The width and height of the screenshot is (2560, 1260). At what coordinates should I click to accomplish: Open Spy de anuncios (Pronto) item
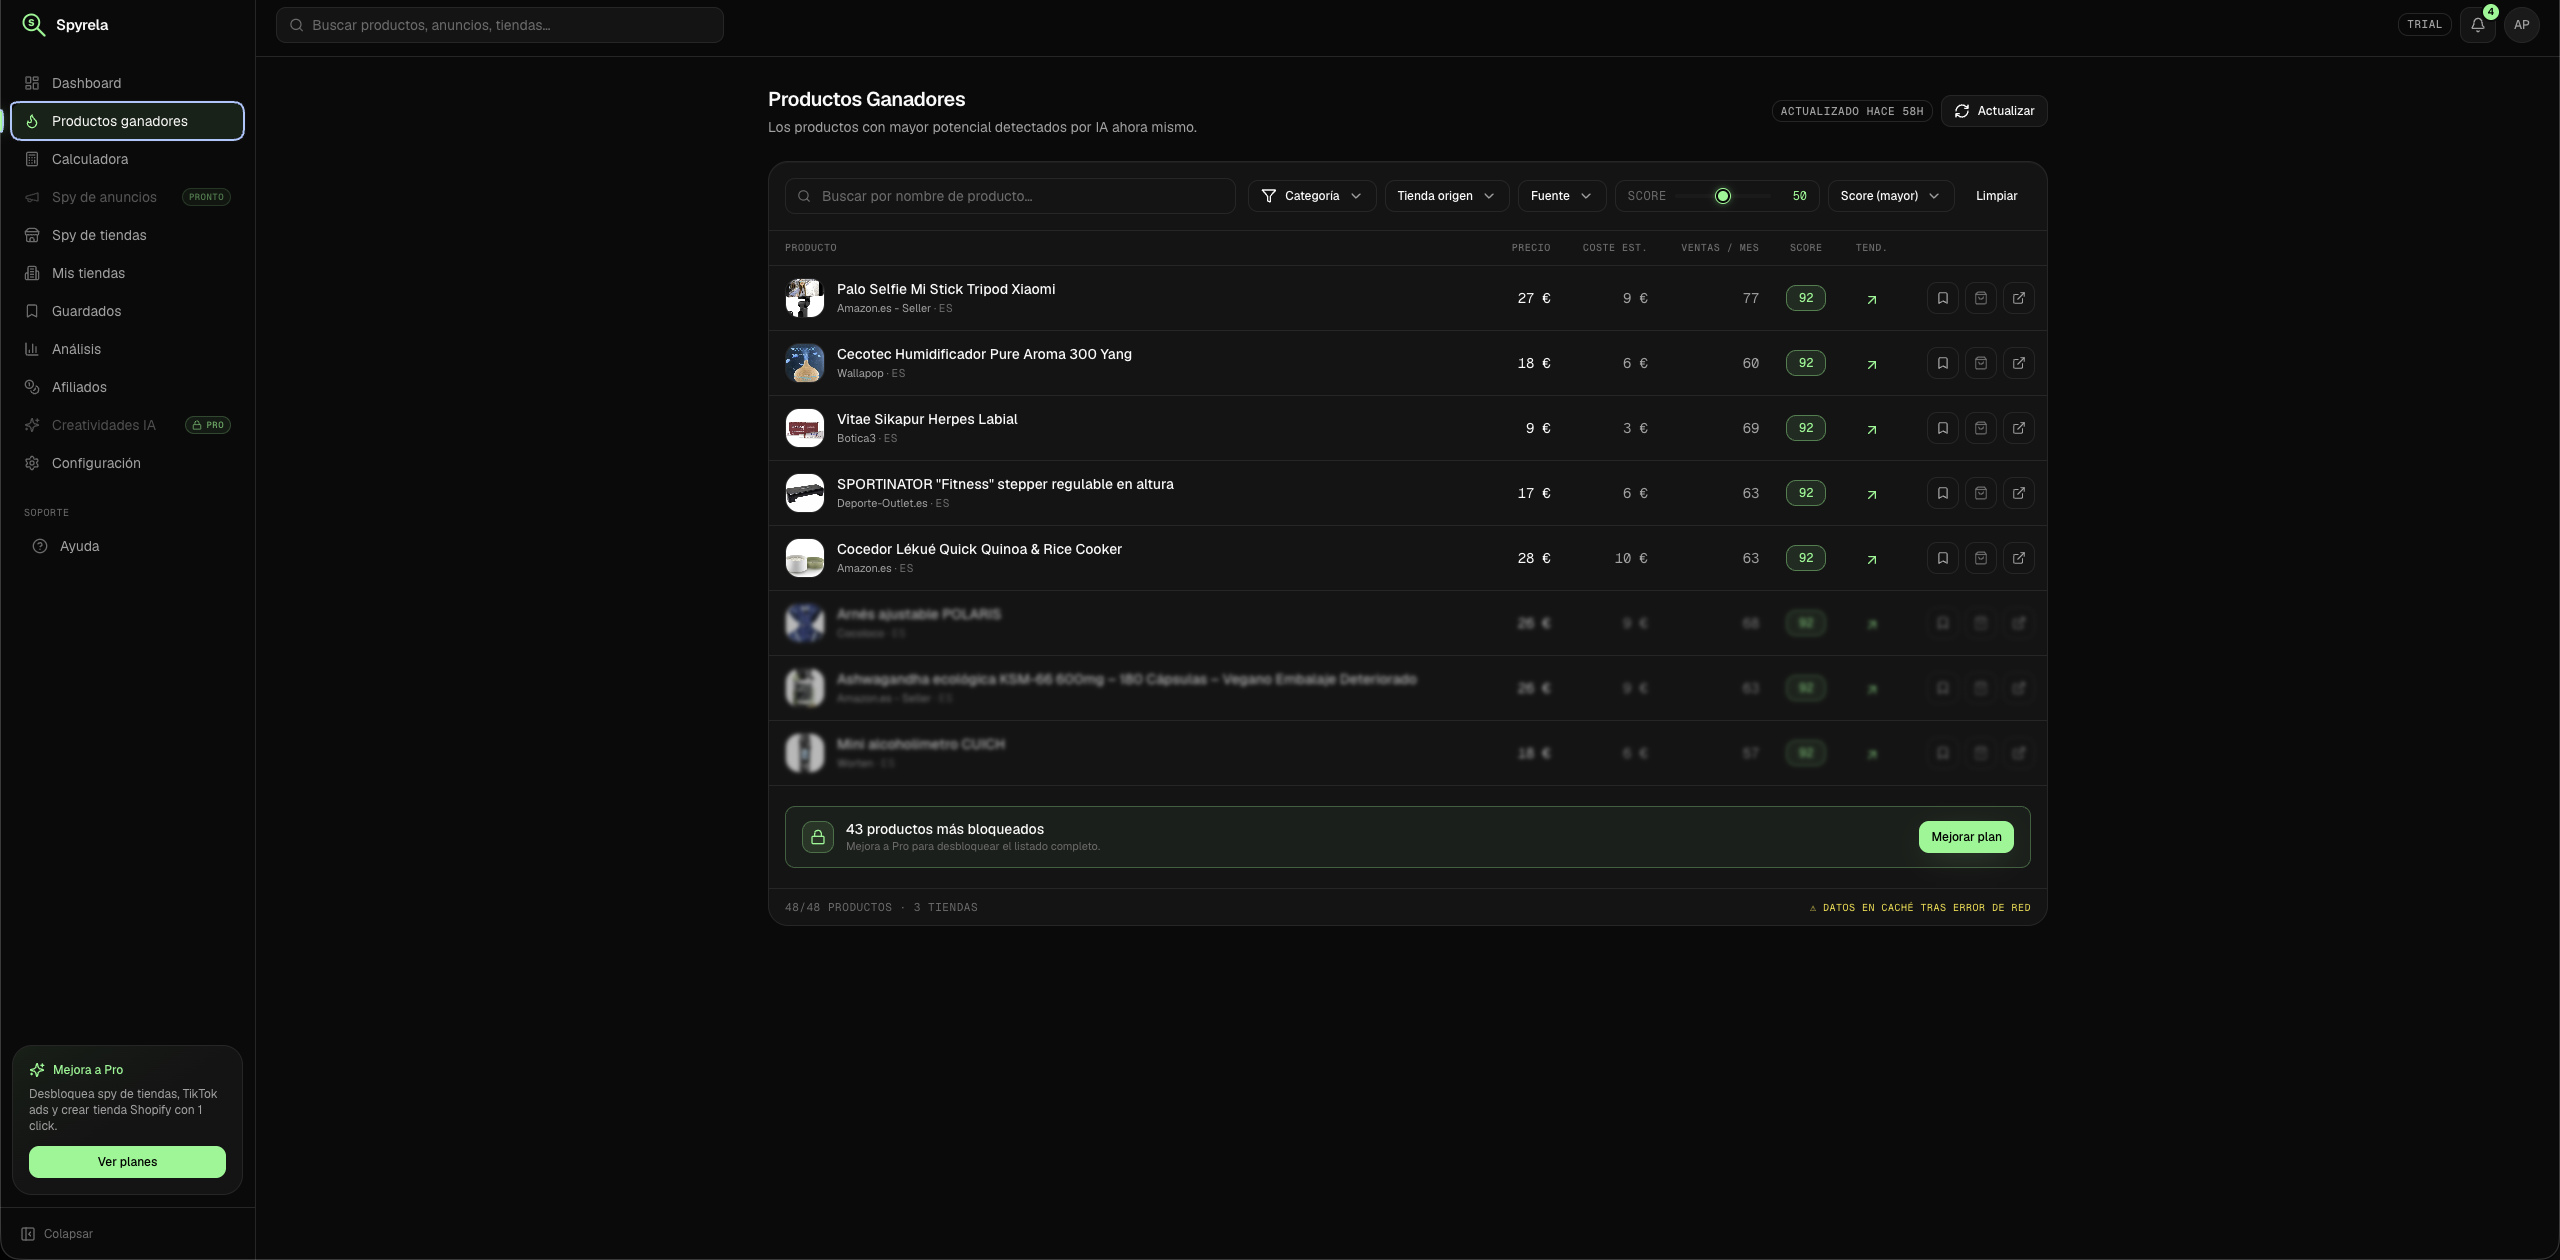click(x=127, y=197)
